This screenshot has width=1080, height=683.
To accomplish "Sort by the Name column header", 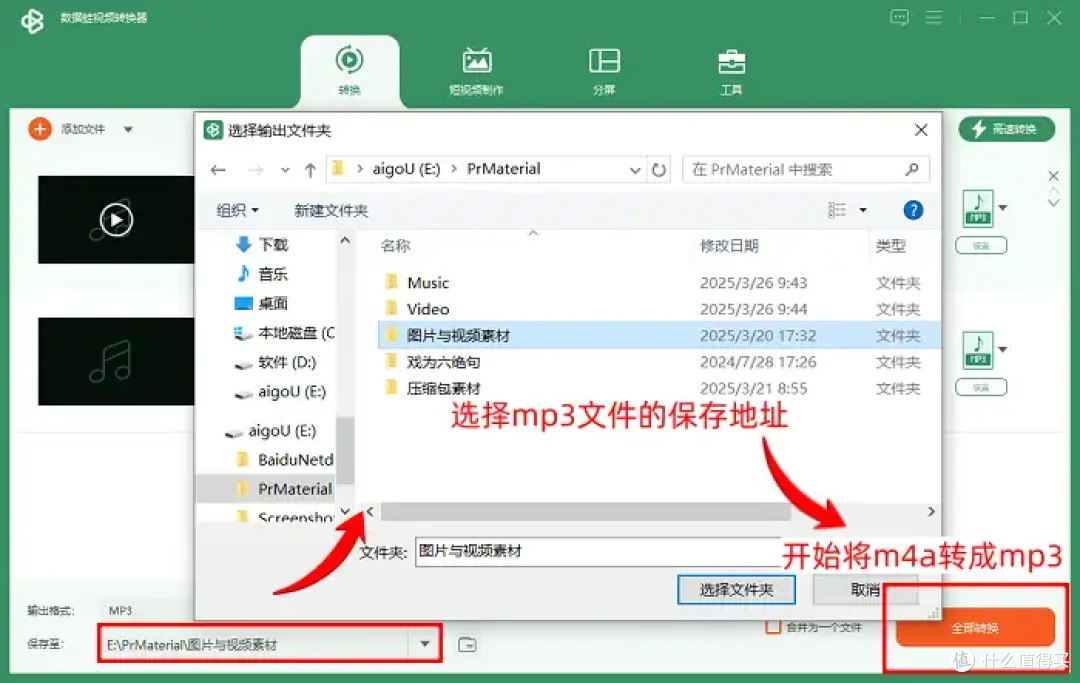I will pos(395,246).
